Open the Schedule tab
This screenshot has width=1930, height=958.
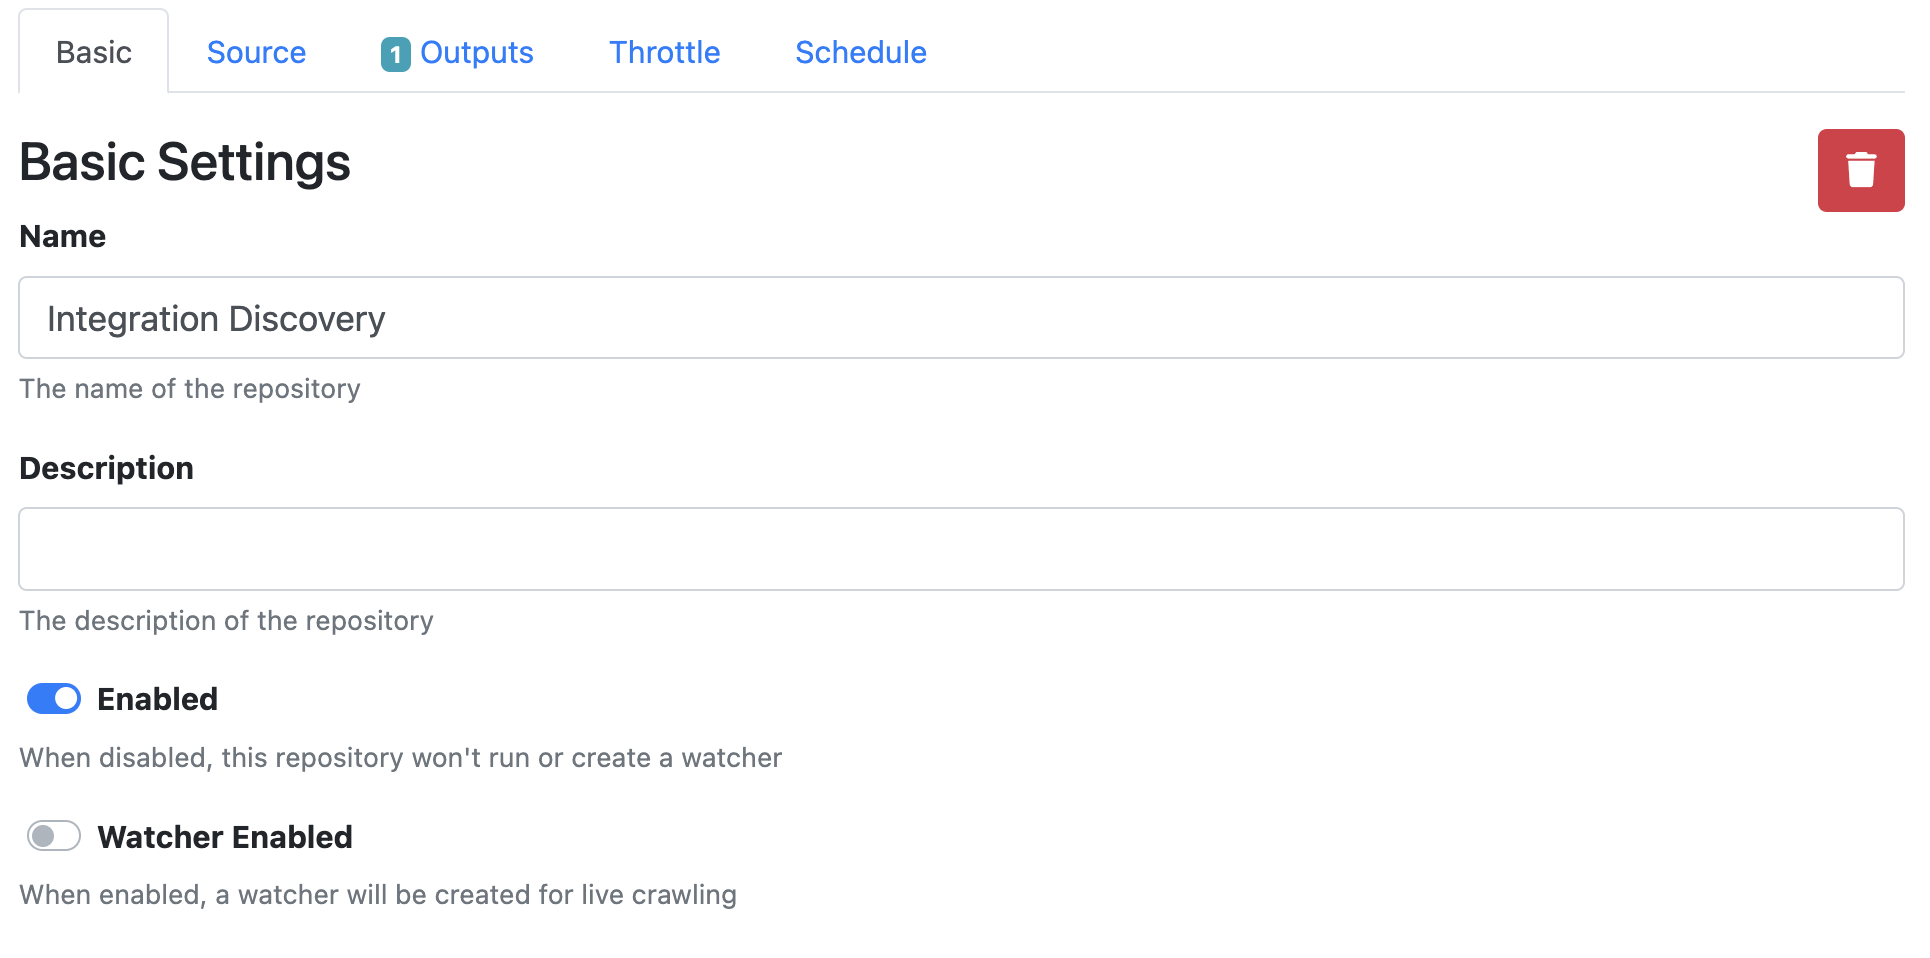[x=860, y=52]
